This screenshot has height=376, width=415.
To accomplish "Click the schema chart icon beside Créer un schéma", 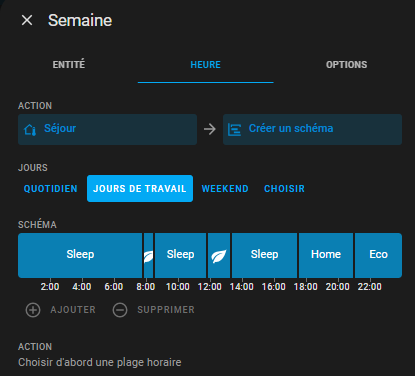I will pyautogui.click(x=234, y=129).
